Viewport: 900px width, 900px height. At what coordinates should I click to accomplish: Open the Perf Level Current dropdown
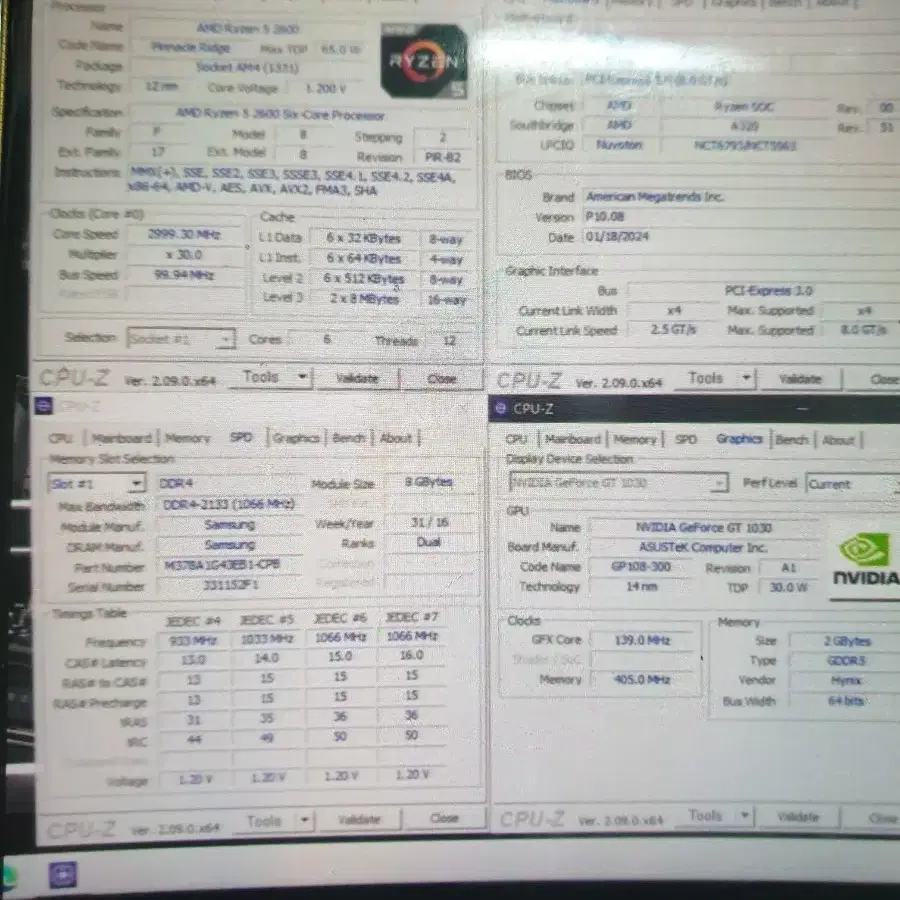[853, 484]
